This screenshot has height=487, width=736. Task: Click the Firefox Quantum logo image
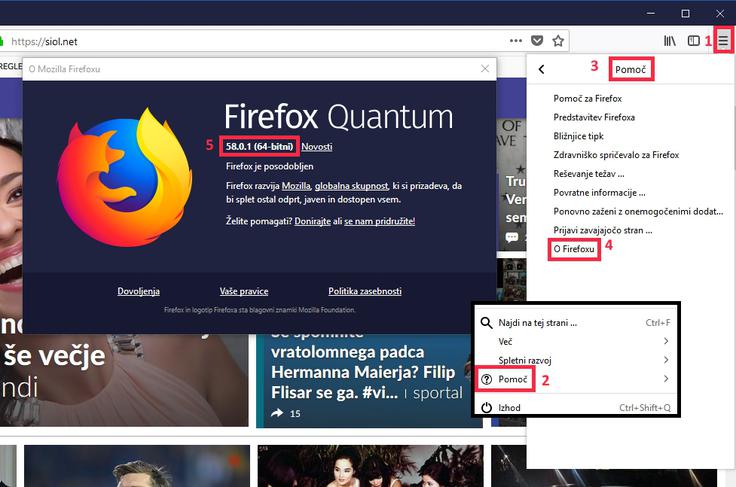click(x=125, y=177)
